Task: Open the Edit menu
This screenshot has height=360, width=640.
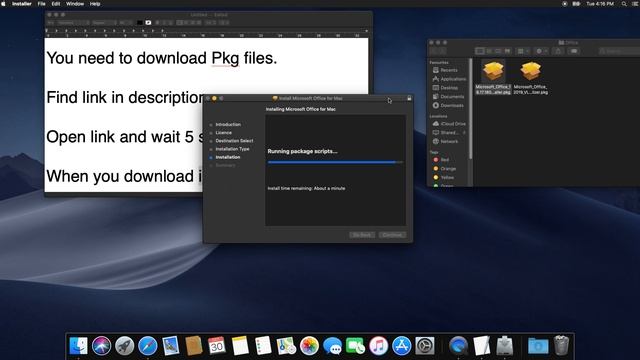Action: 56,4
